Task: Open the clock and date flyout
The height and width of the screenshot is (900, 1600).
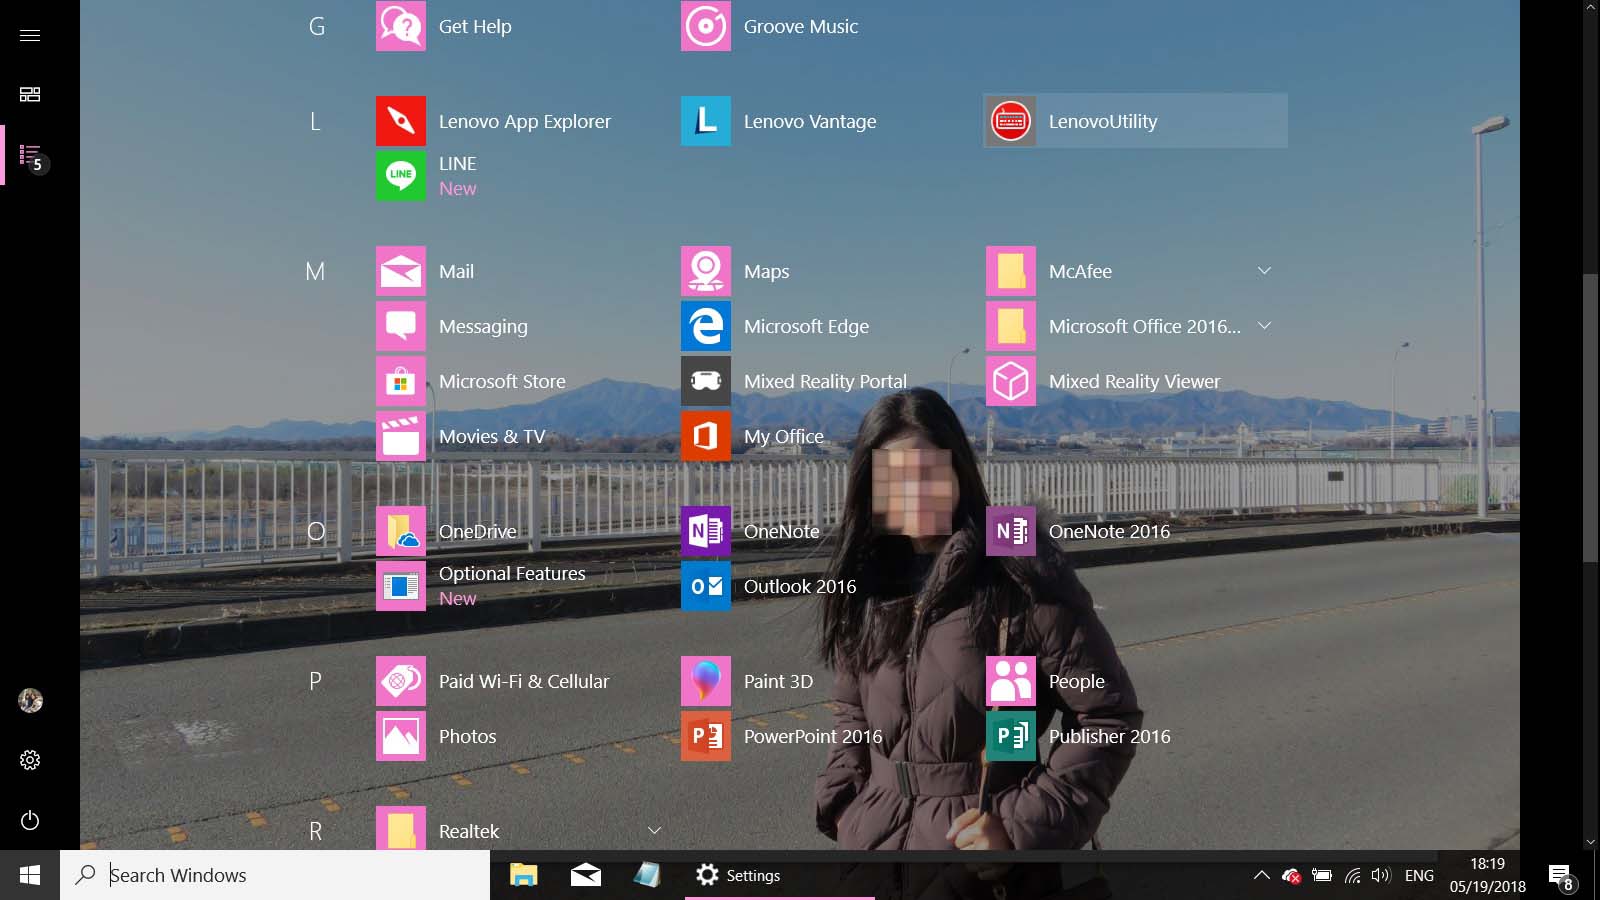Action: click(x=1488, y=875)
